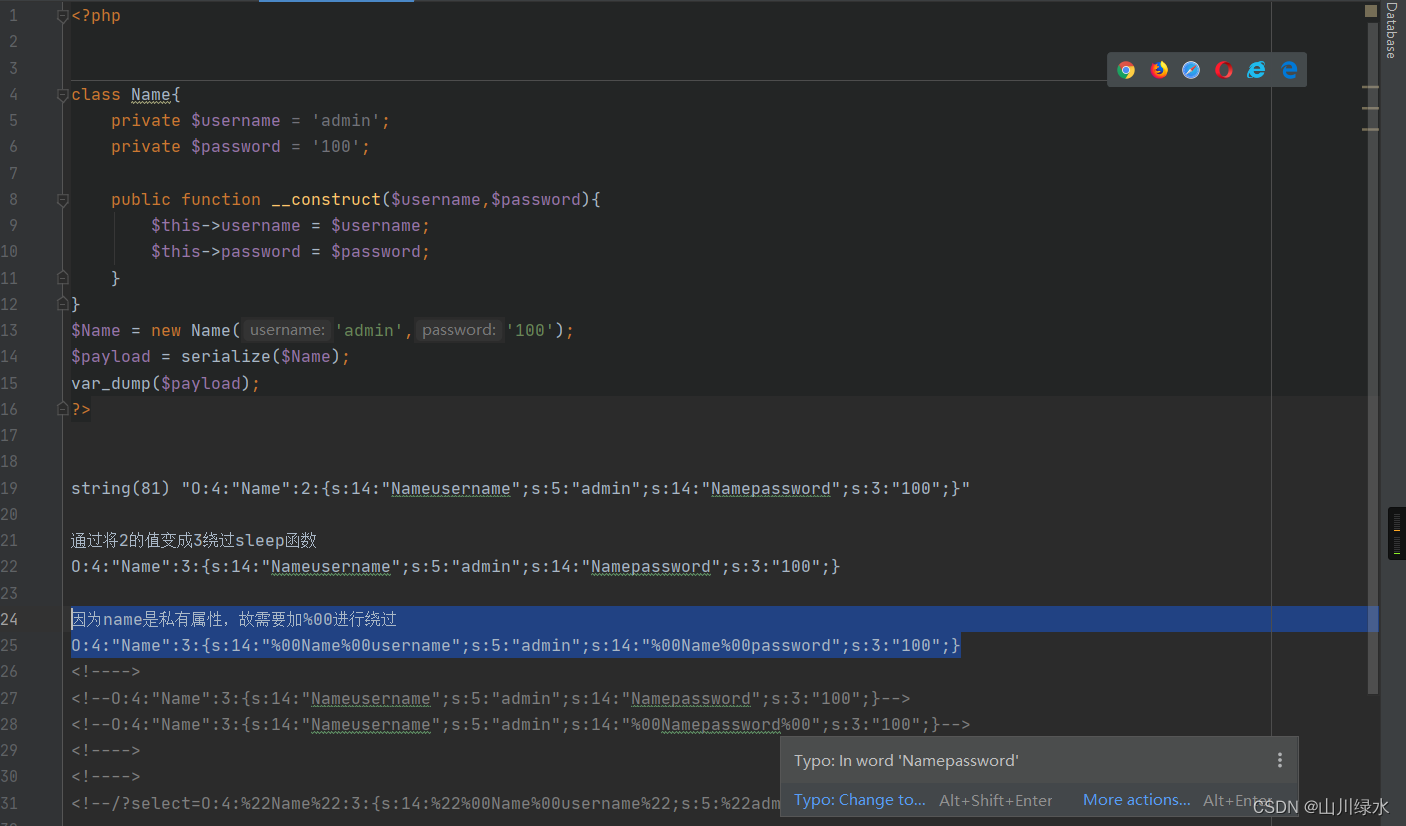Click line number 13 in gutter
Image resolution: width=1406 pixels, height=826 pixels.
pyautogui.click(x=10, y=330)
